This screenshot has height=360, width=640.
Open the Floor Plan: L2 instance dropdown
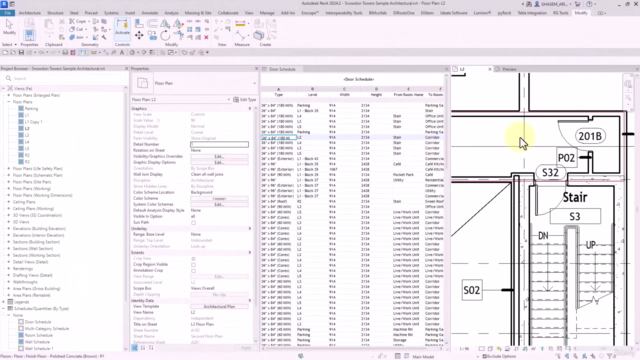pyautogui.click(x=229, y=100)
